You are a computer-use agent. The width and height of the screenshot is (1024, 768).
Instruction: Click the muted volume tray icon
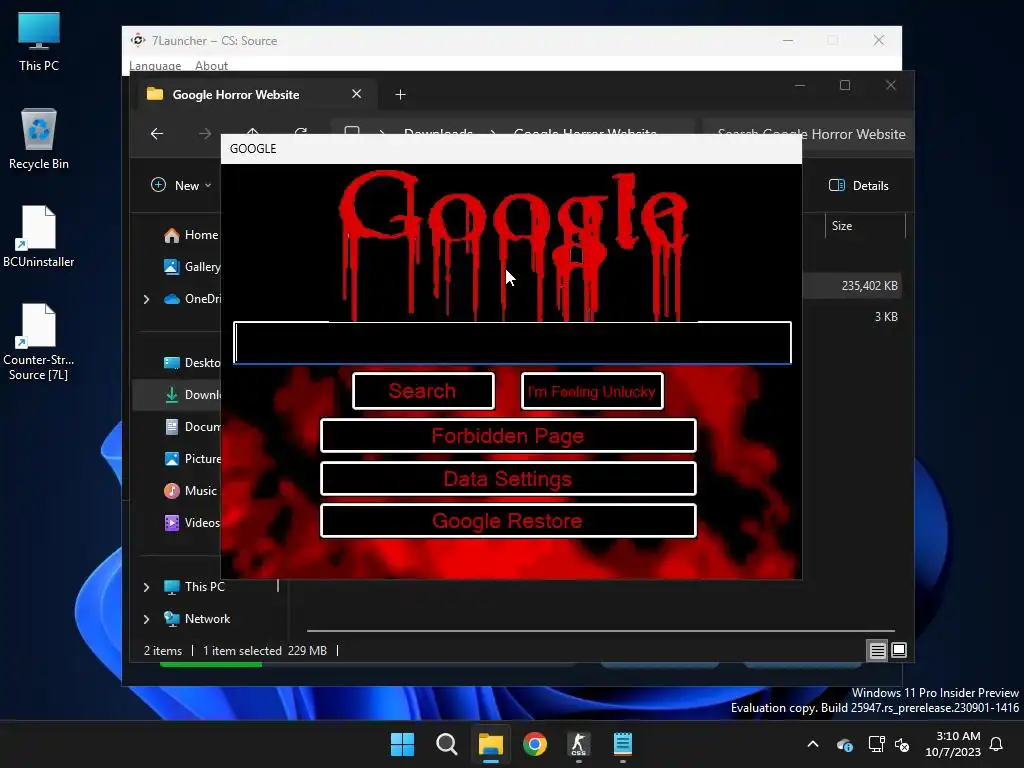tap(902, 744)
